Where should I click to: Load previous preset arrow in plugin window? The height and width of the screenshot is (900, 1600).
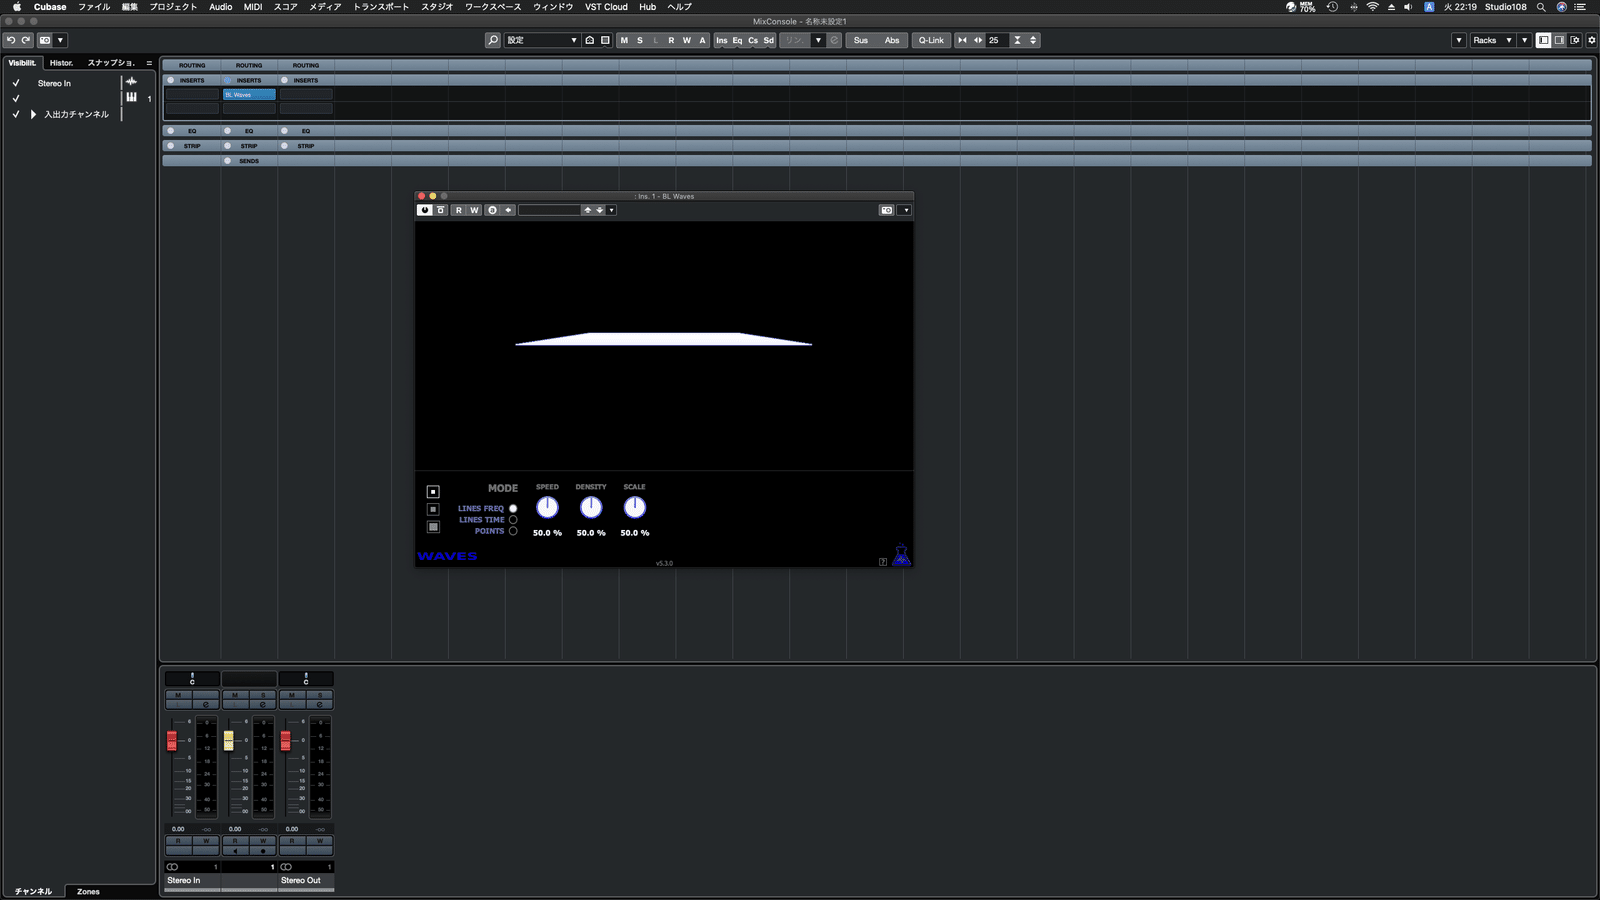click(x=588, y=210)
